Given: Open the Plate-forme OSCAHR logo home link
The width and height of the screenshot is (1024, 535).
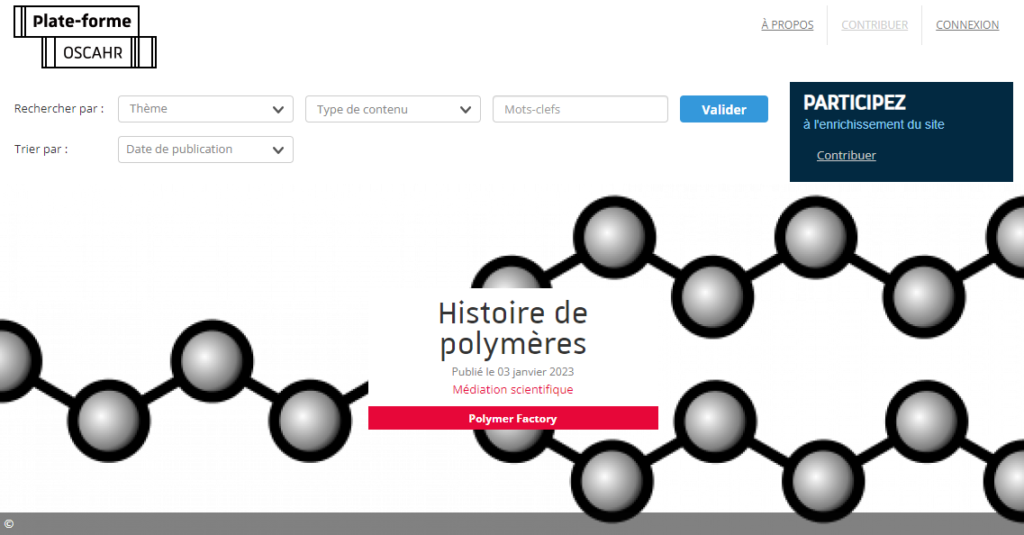Looking at the screenshot, I should [85, 37].
